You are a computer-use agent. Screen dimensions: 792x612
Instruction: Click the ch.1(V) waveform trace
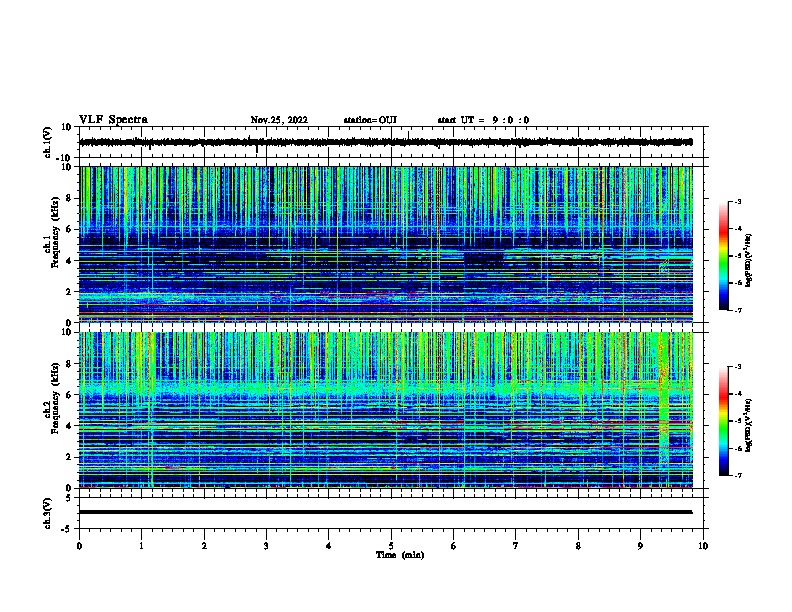(x=386, y=142)
